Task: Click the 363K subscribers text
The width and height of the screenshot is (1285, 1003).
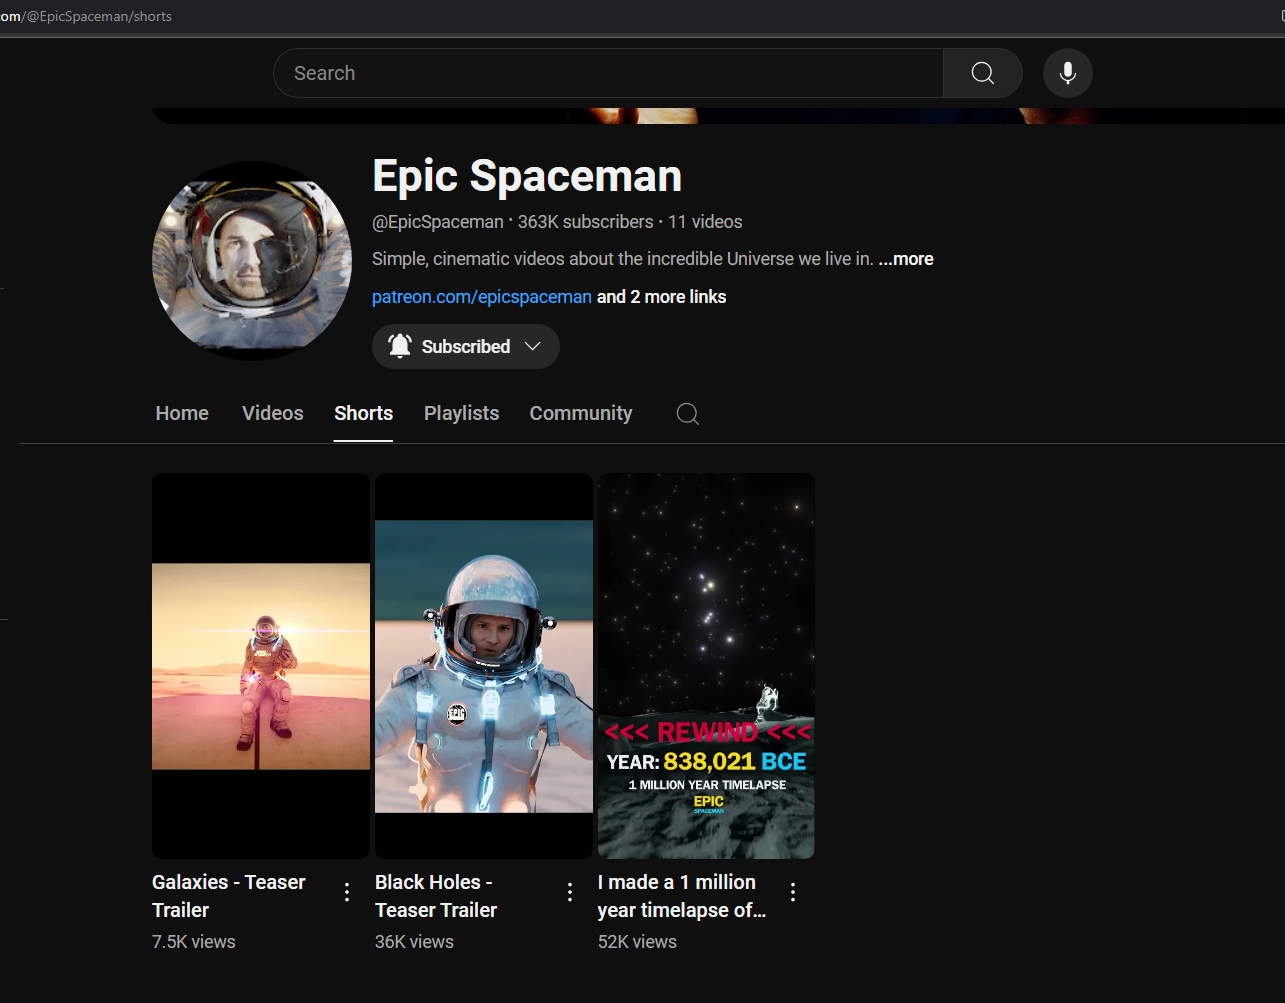Action: point(586,222)
